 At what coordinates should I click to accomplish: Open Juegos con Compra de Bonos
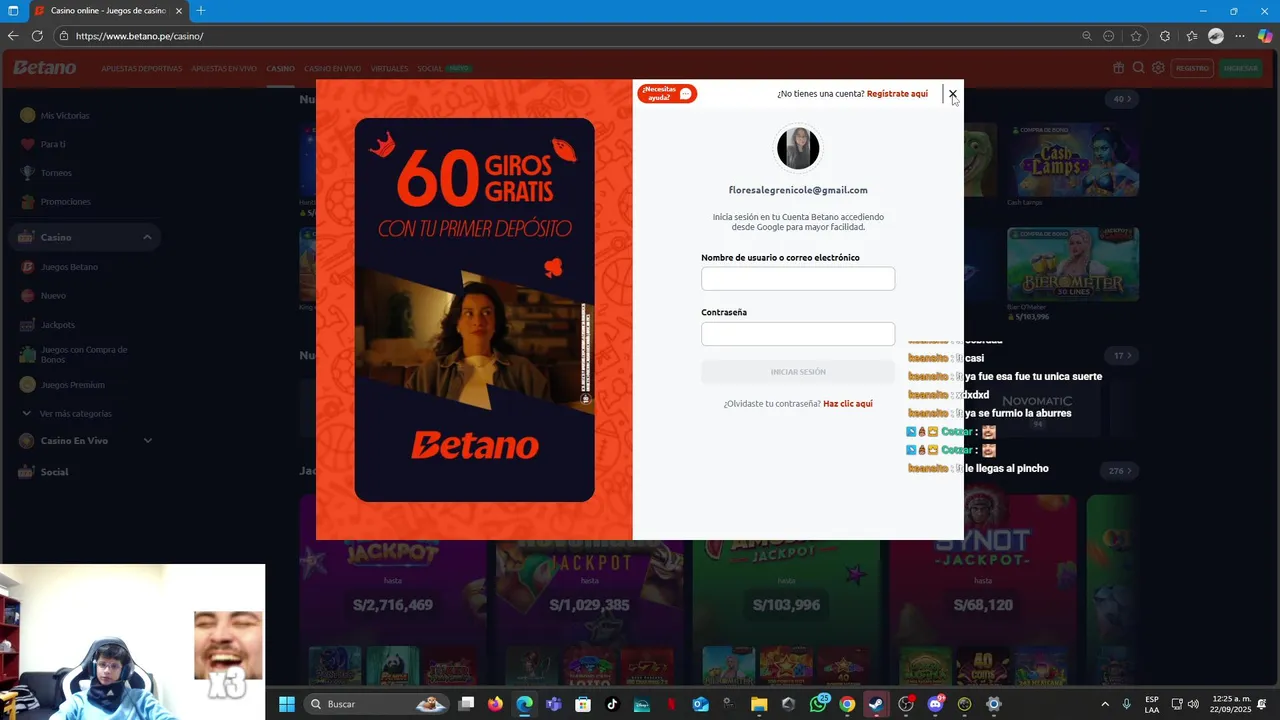(84, 354)
